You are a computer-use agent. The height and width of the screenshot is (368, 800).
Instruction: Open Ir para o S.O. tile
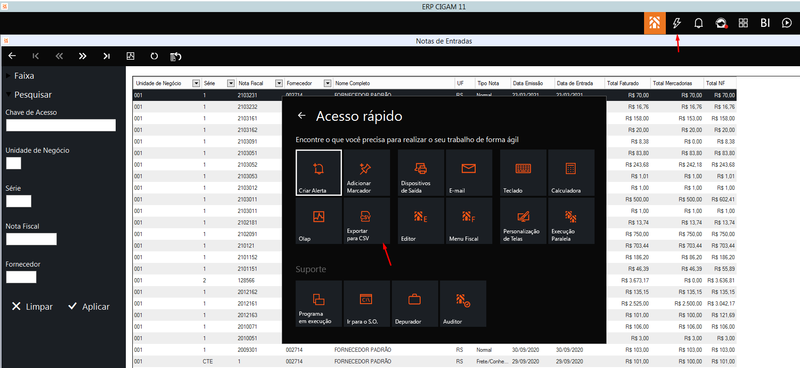(x=367, y=304)
